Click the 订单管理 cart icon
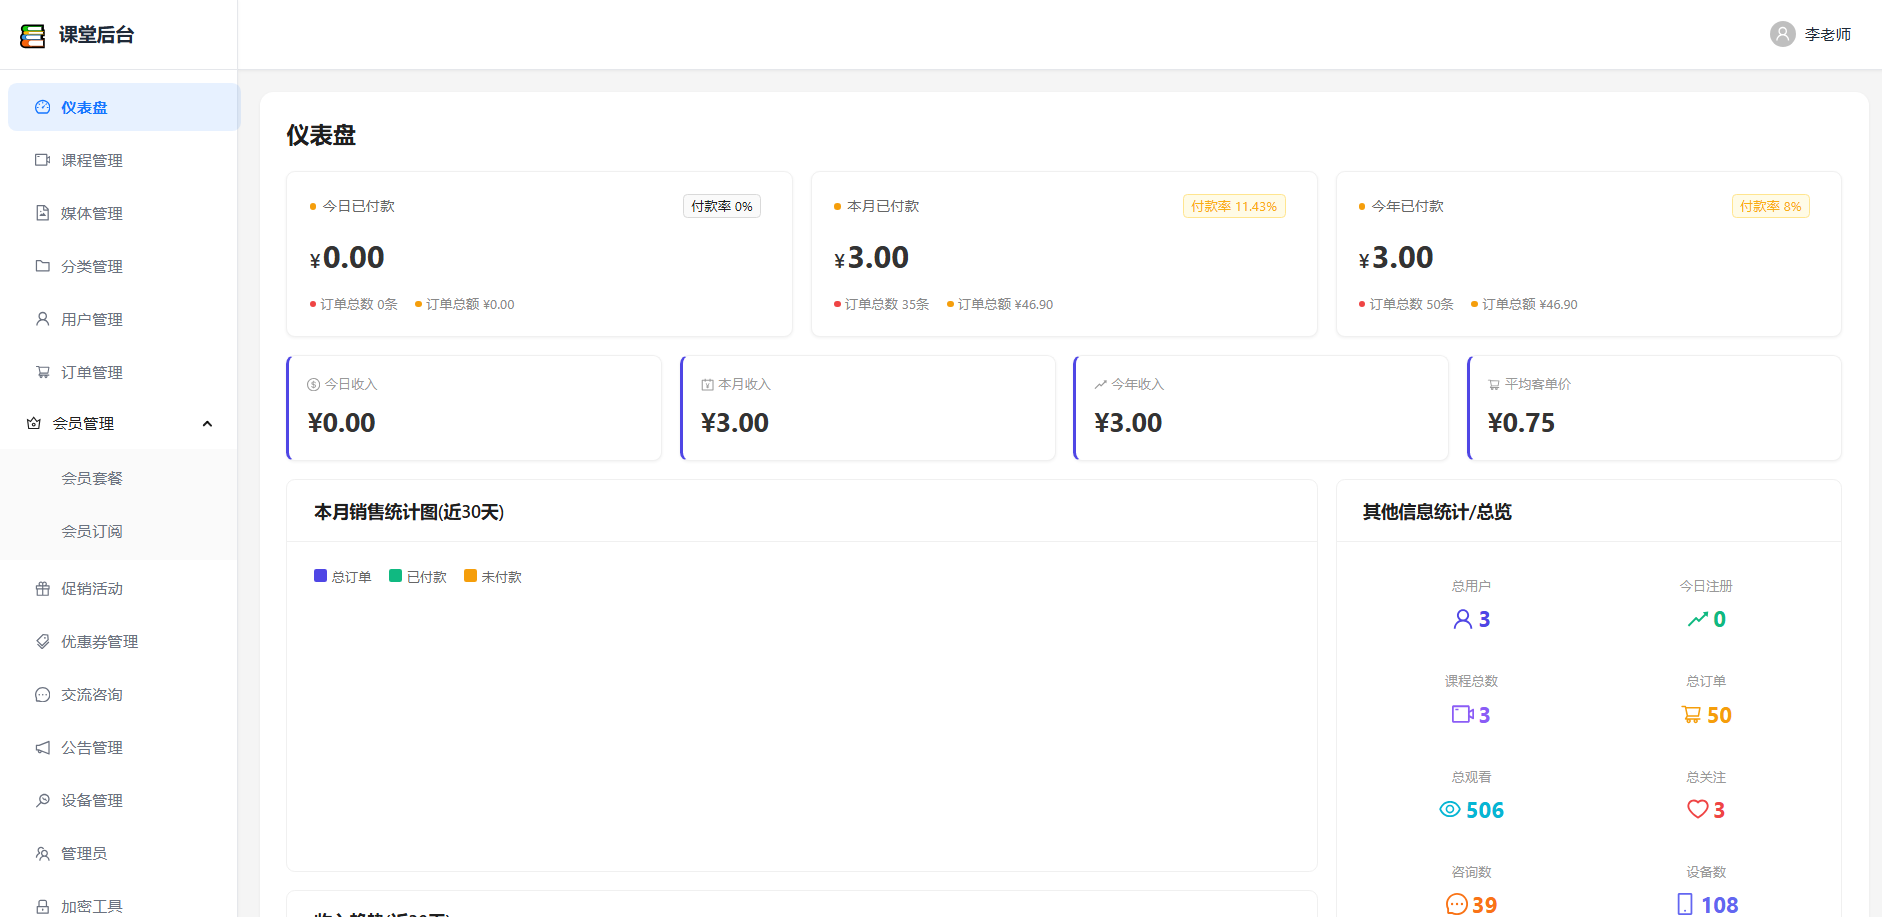1882x917 pixels. (x=42, y=372)
